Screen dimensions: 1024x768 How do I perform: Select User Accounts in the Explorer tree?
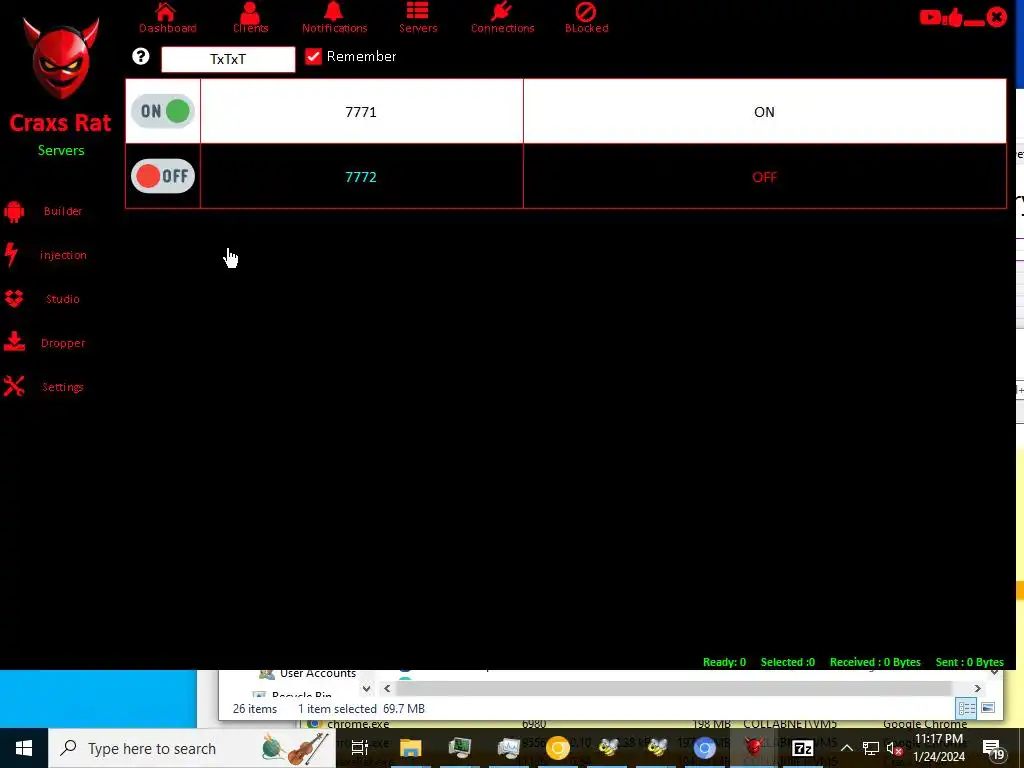tap(317, 673)
